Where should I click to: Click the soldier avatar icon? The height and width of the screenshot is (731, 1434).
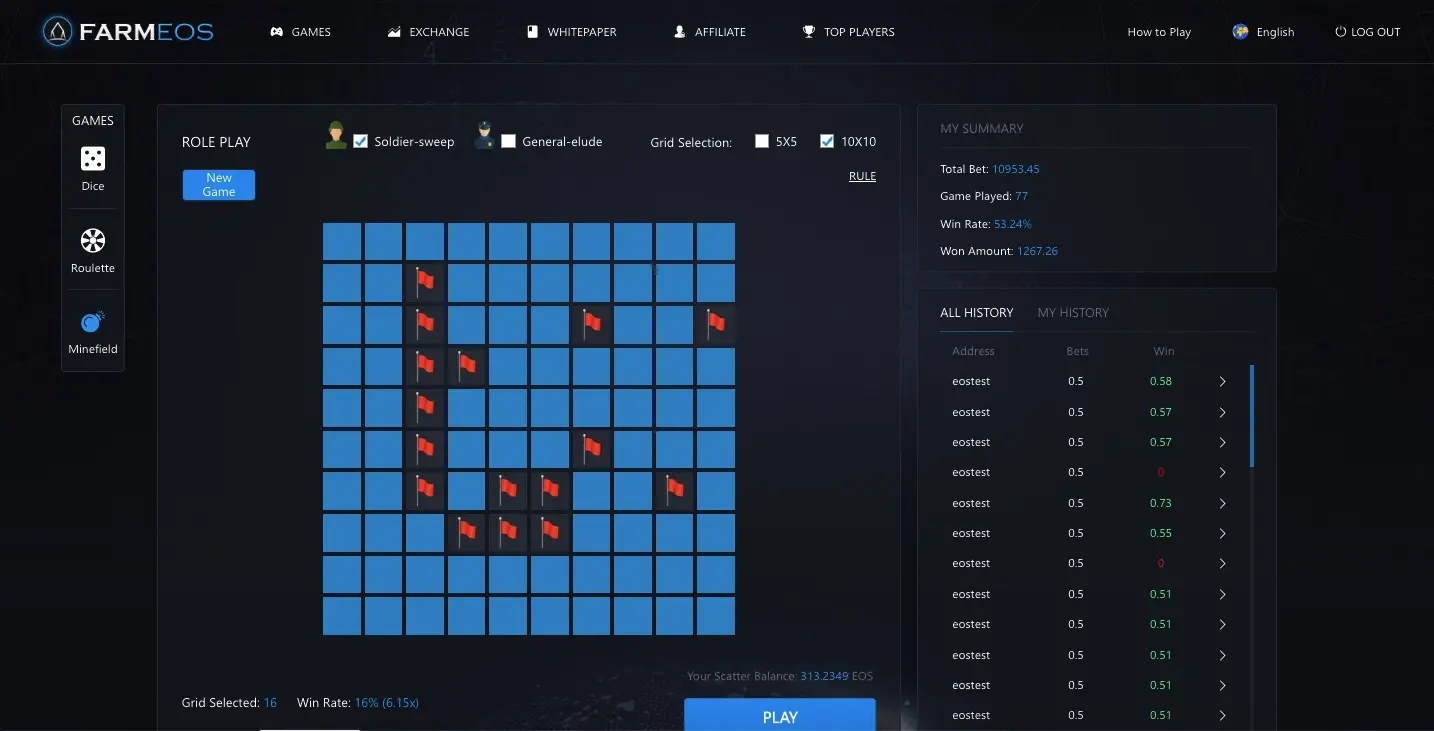click(336, 136)
